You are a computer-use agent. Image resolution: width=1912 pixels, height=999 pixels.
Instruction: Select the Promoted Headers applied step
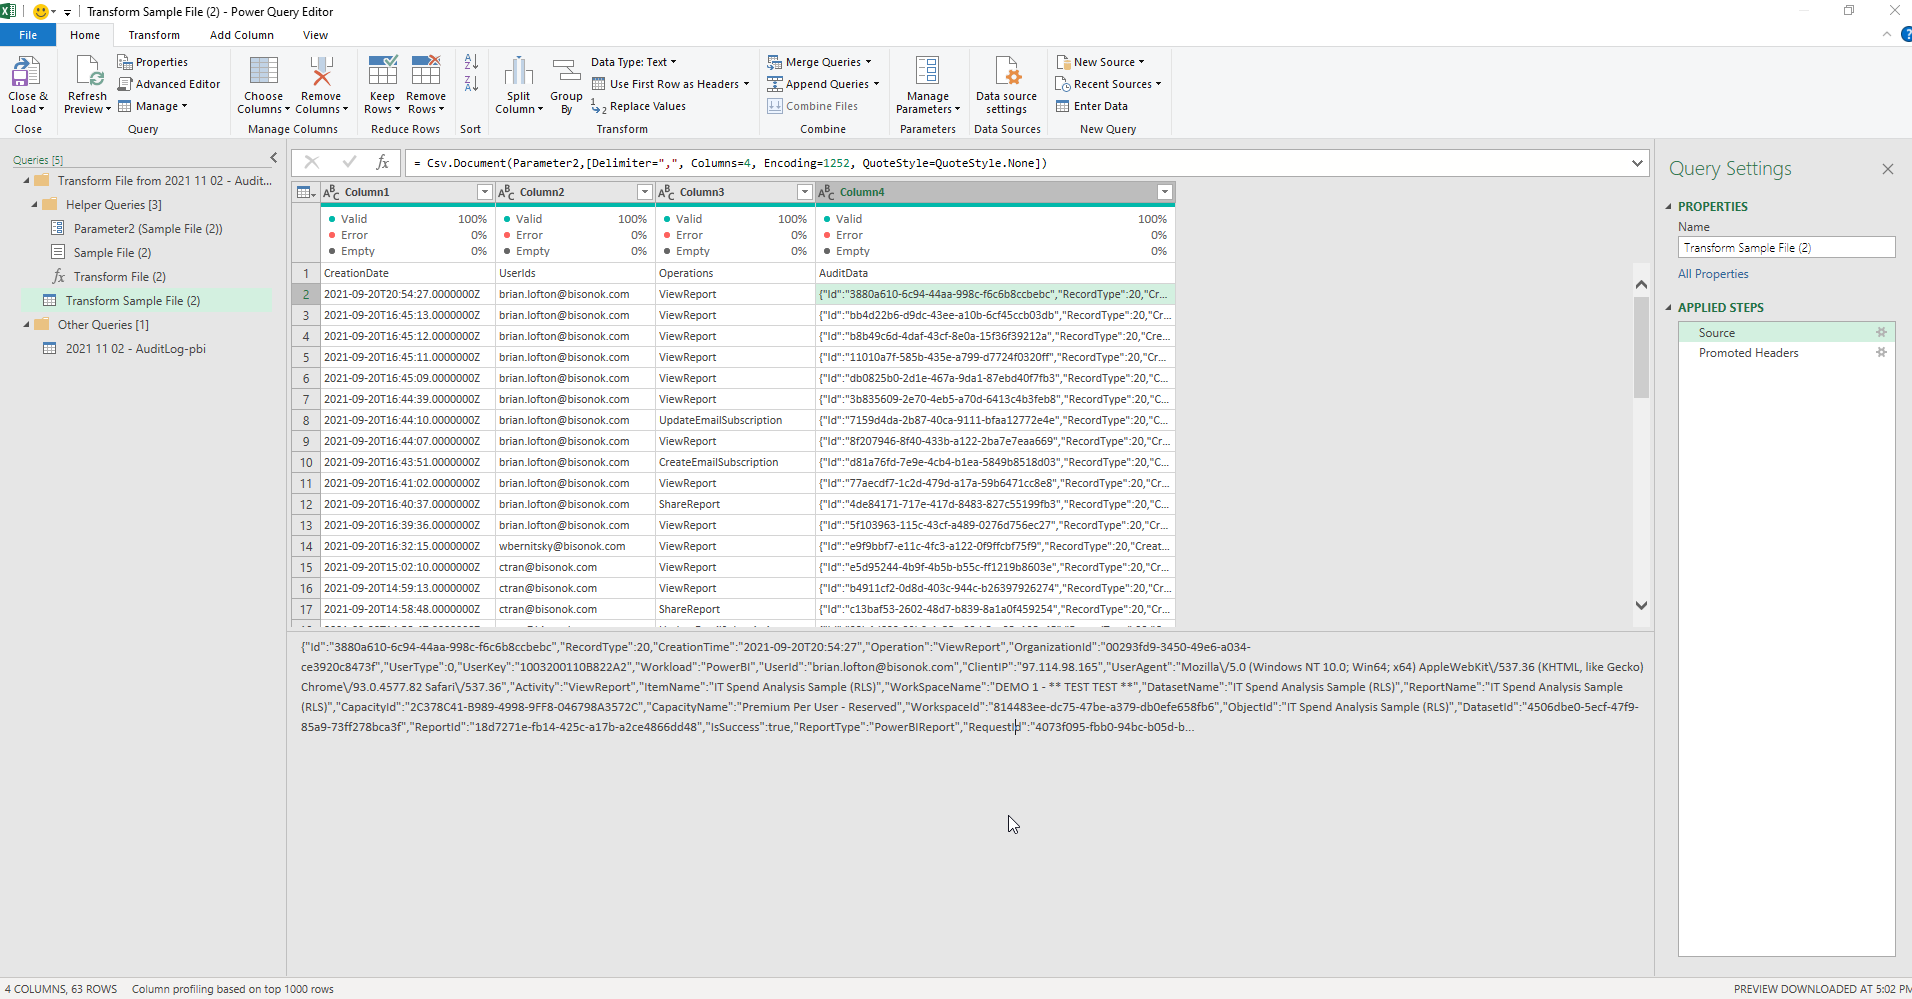pyautogui.click(x=1748, y=353)
